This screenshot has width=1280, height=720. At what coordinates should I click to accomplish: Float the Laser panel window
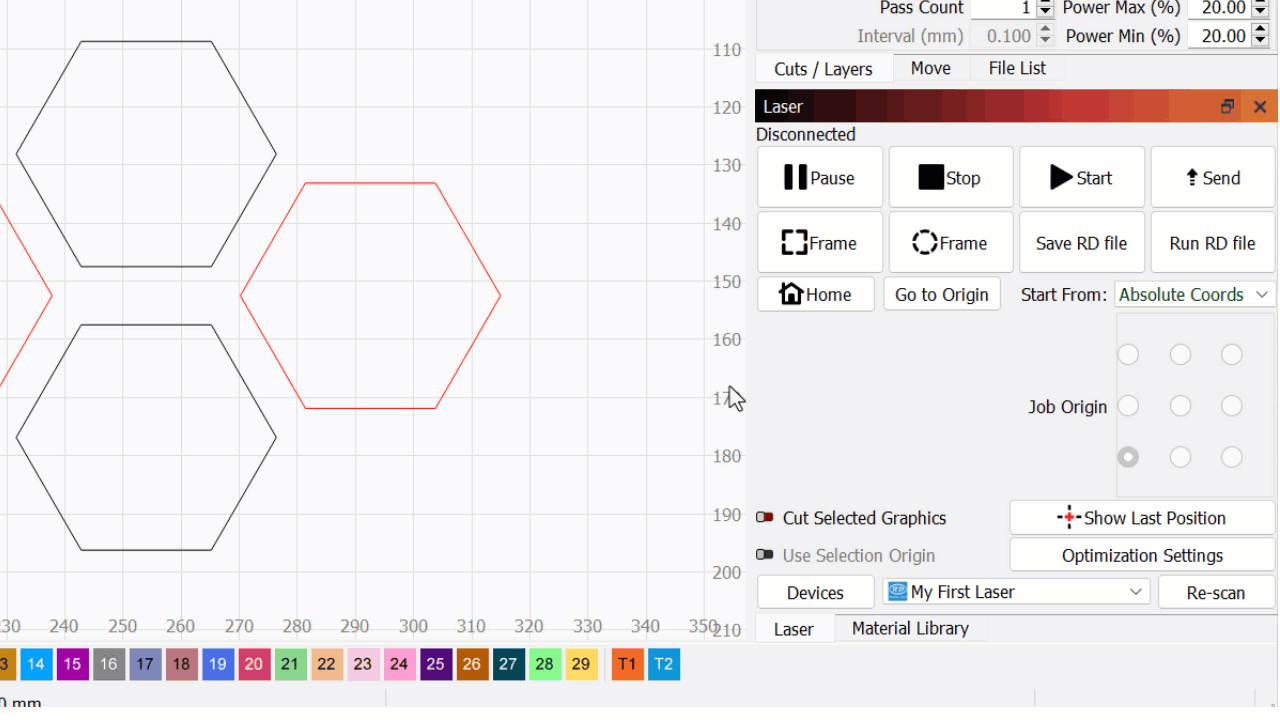click(x=1228, y=107)
